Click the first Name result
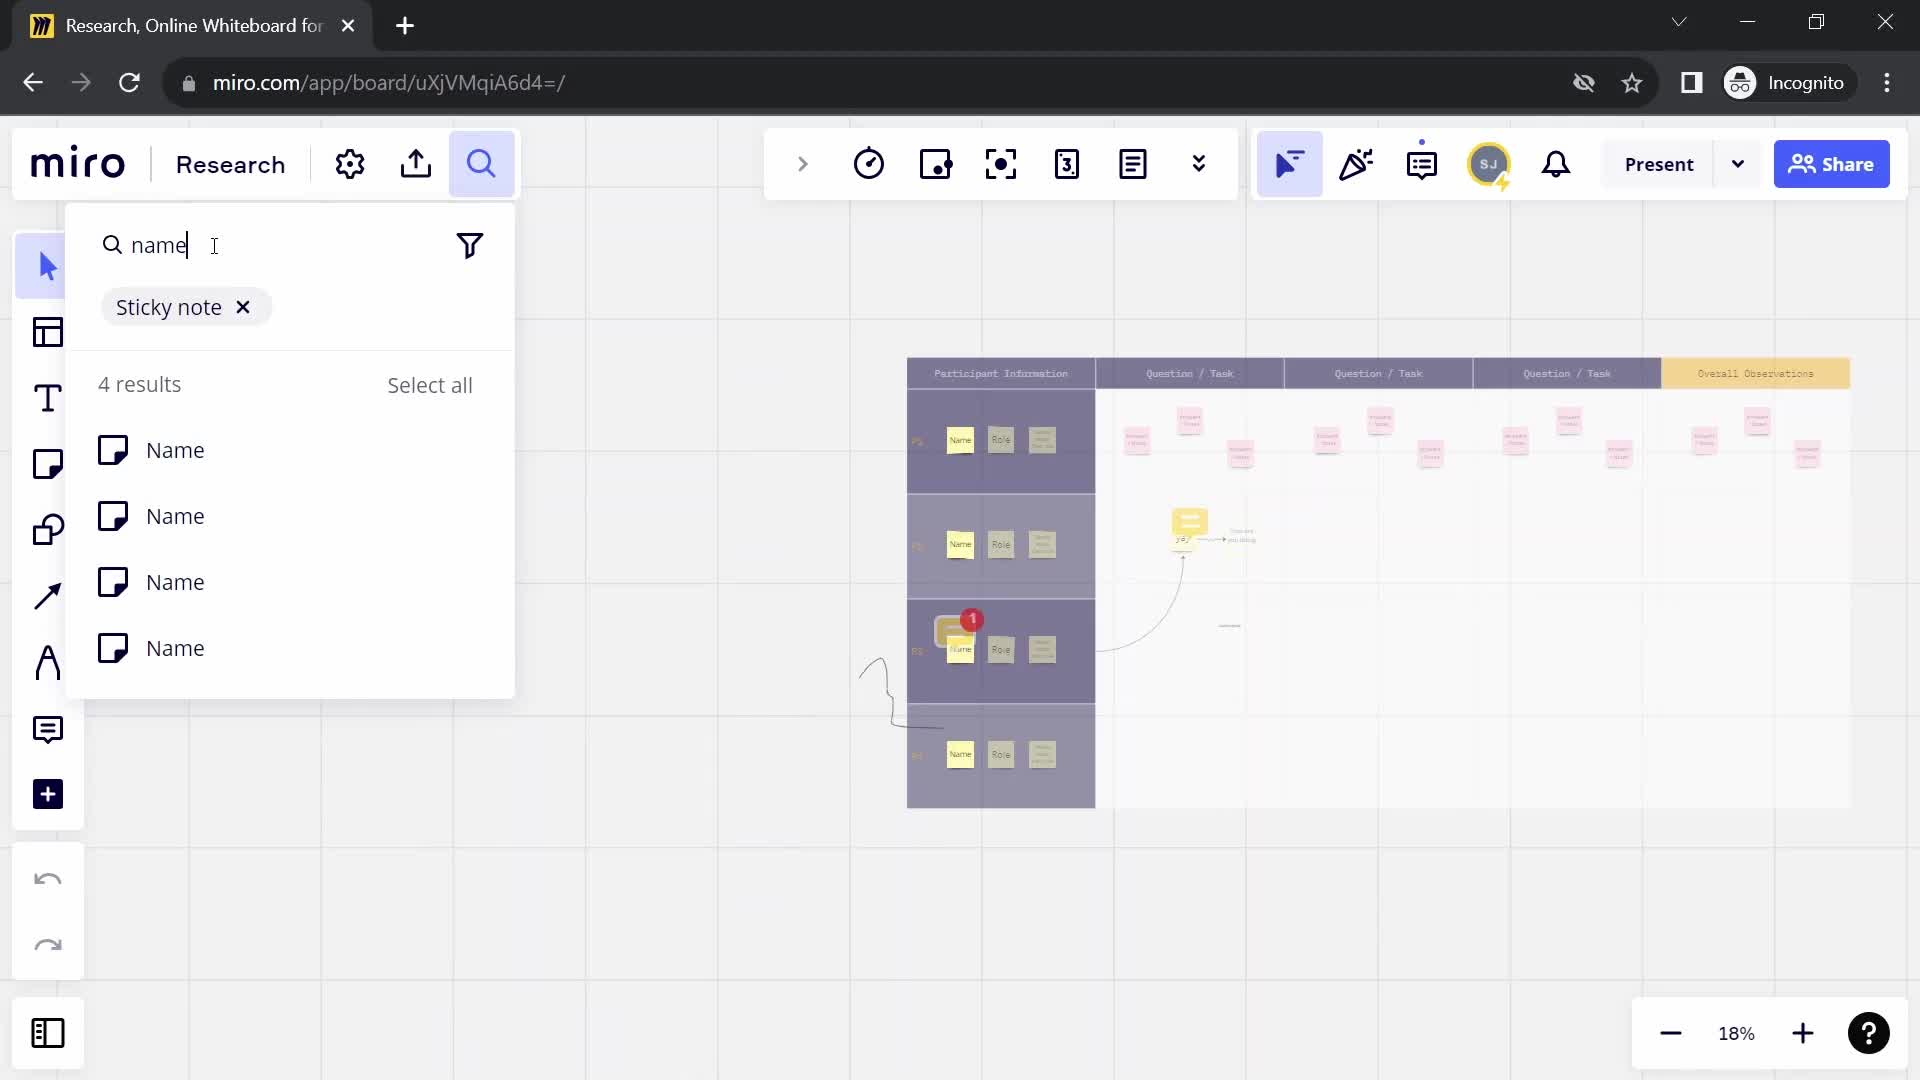The width and height of the screenshot is (1920, 1080). [x=175, y=448]
